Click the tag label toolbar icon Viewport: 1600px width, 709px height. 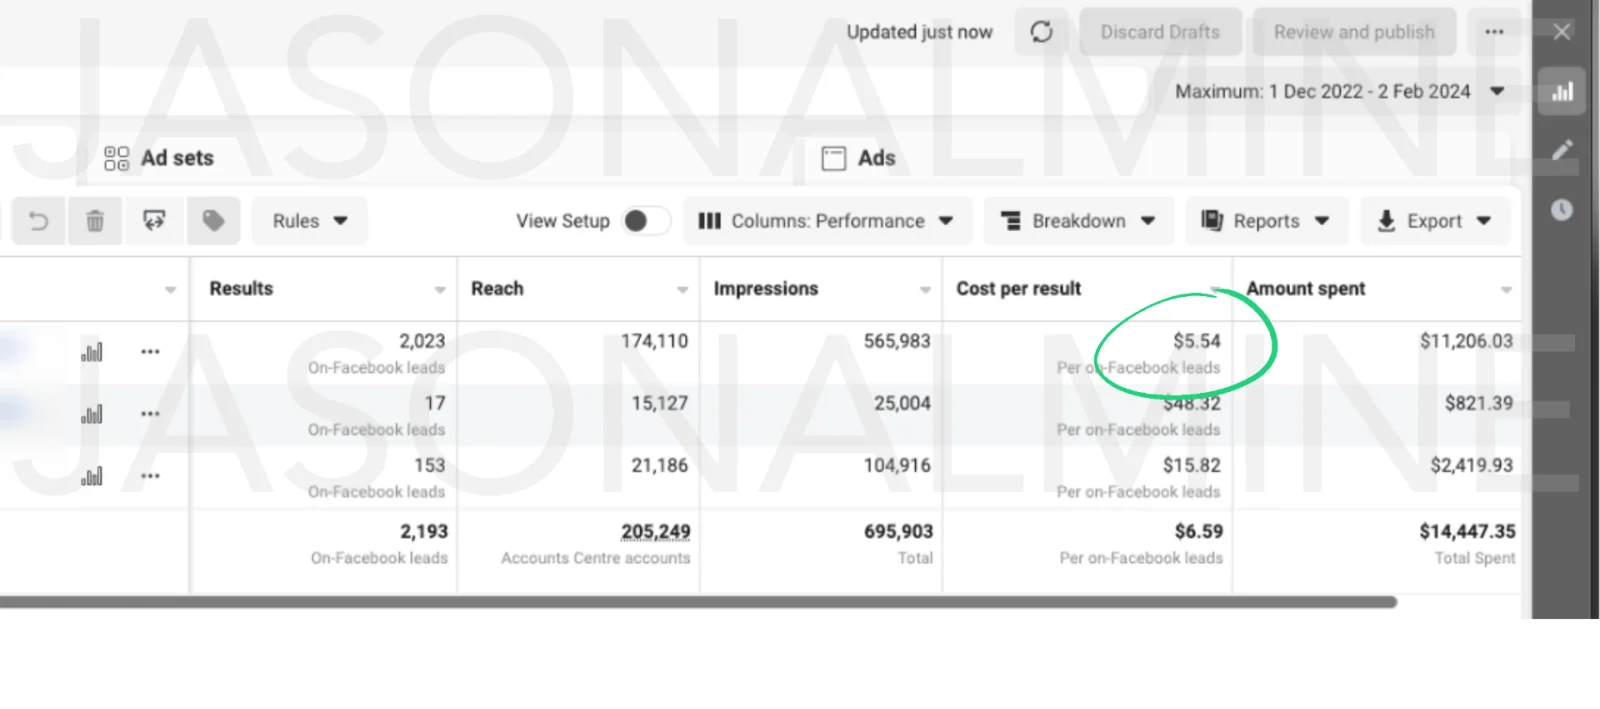(x=213, y=221)
